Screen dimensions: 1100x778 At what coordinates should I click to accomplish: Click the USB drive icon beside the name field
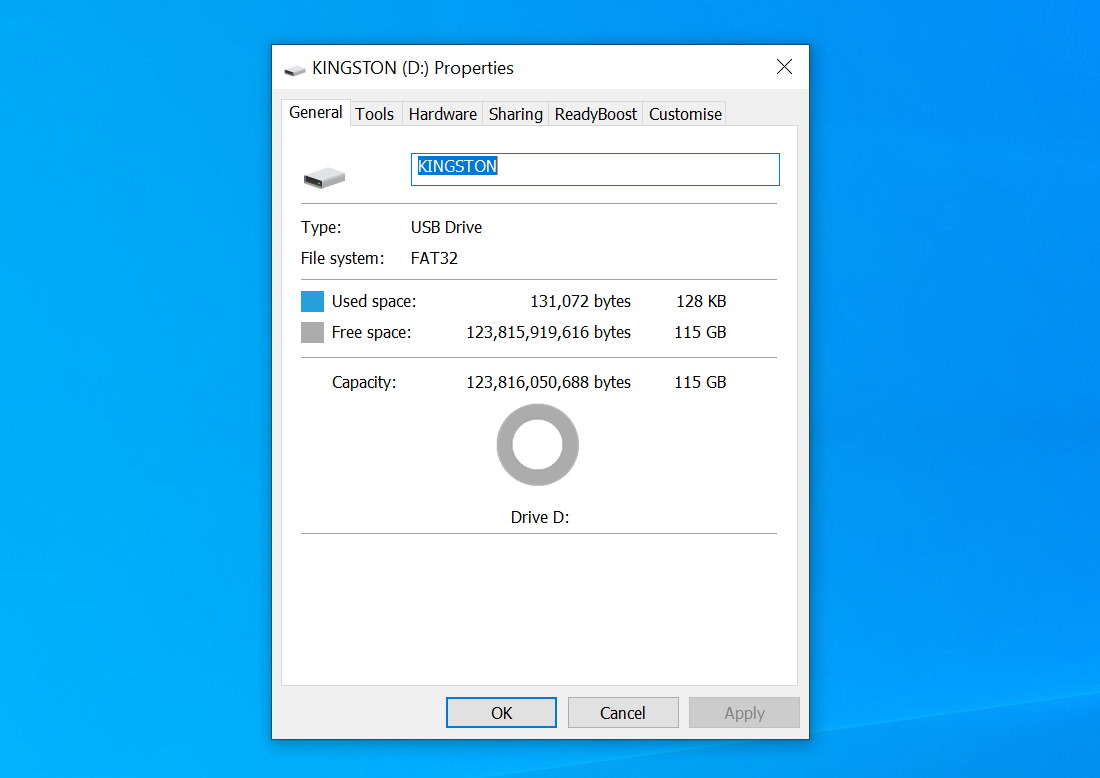pyautogui.click(x=324, y=177)
